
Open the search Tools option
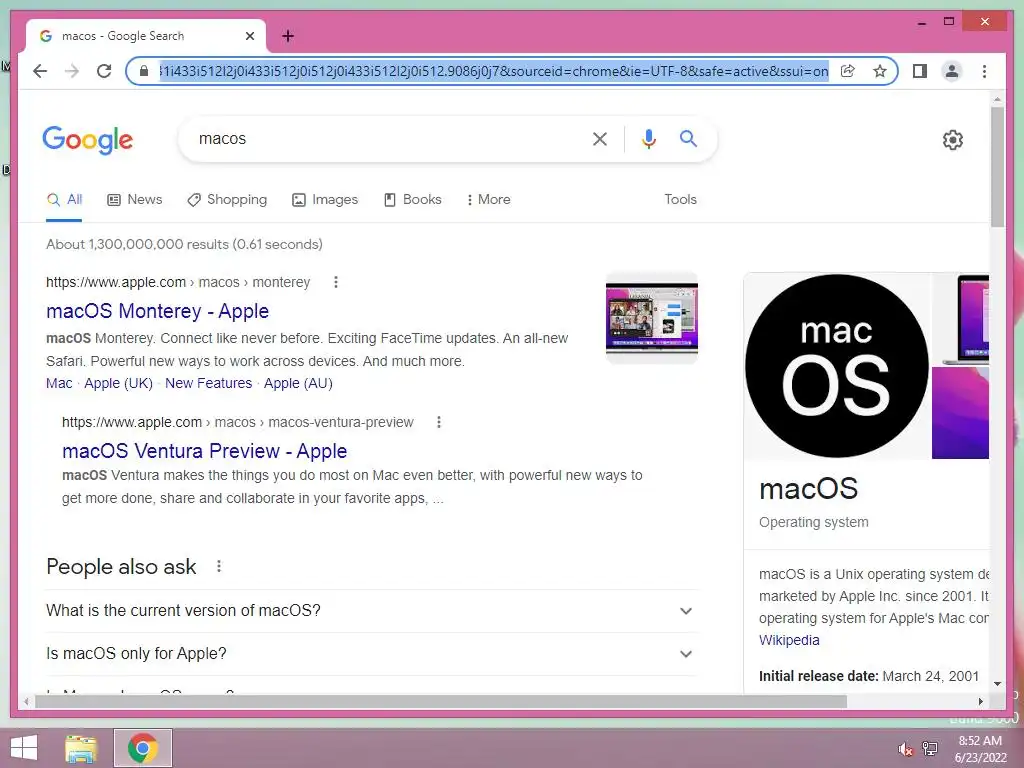tap(680, 200)
